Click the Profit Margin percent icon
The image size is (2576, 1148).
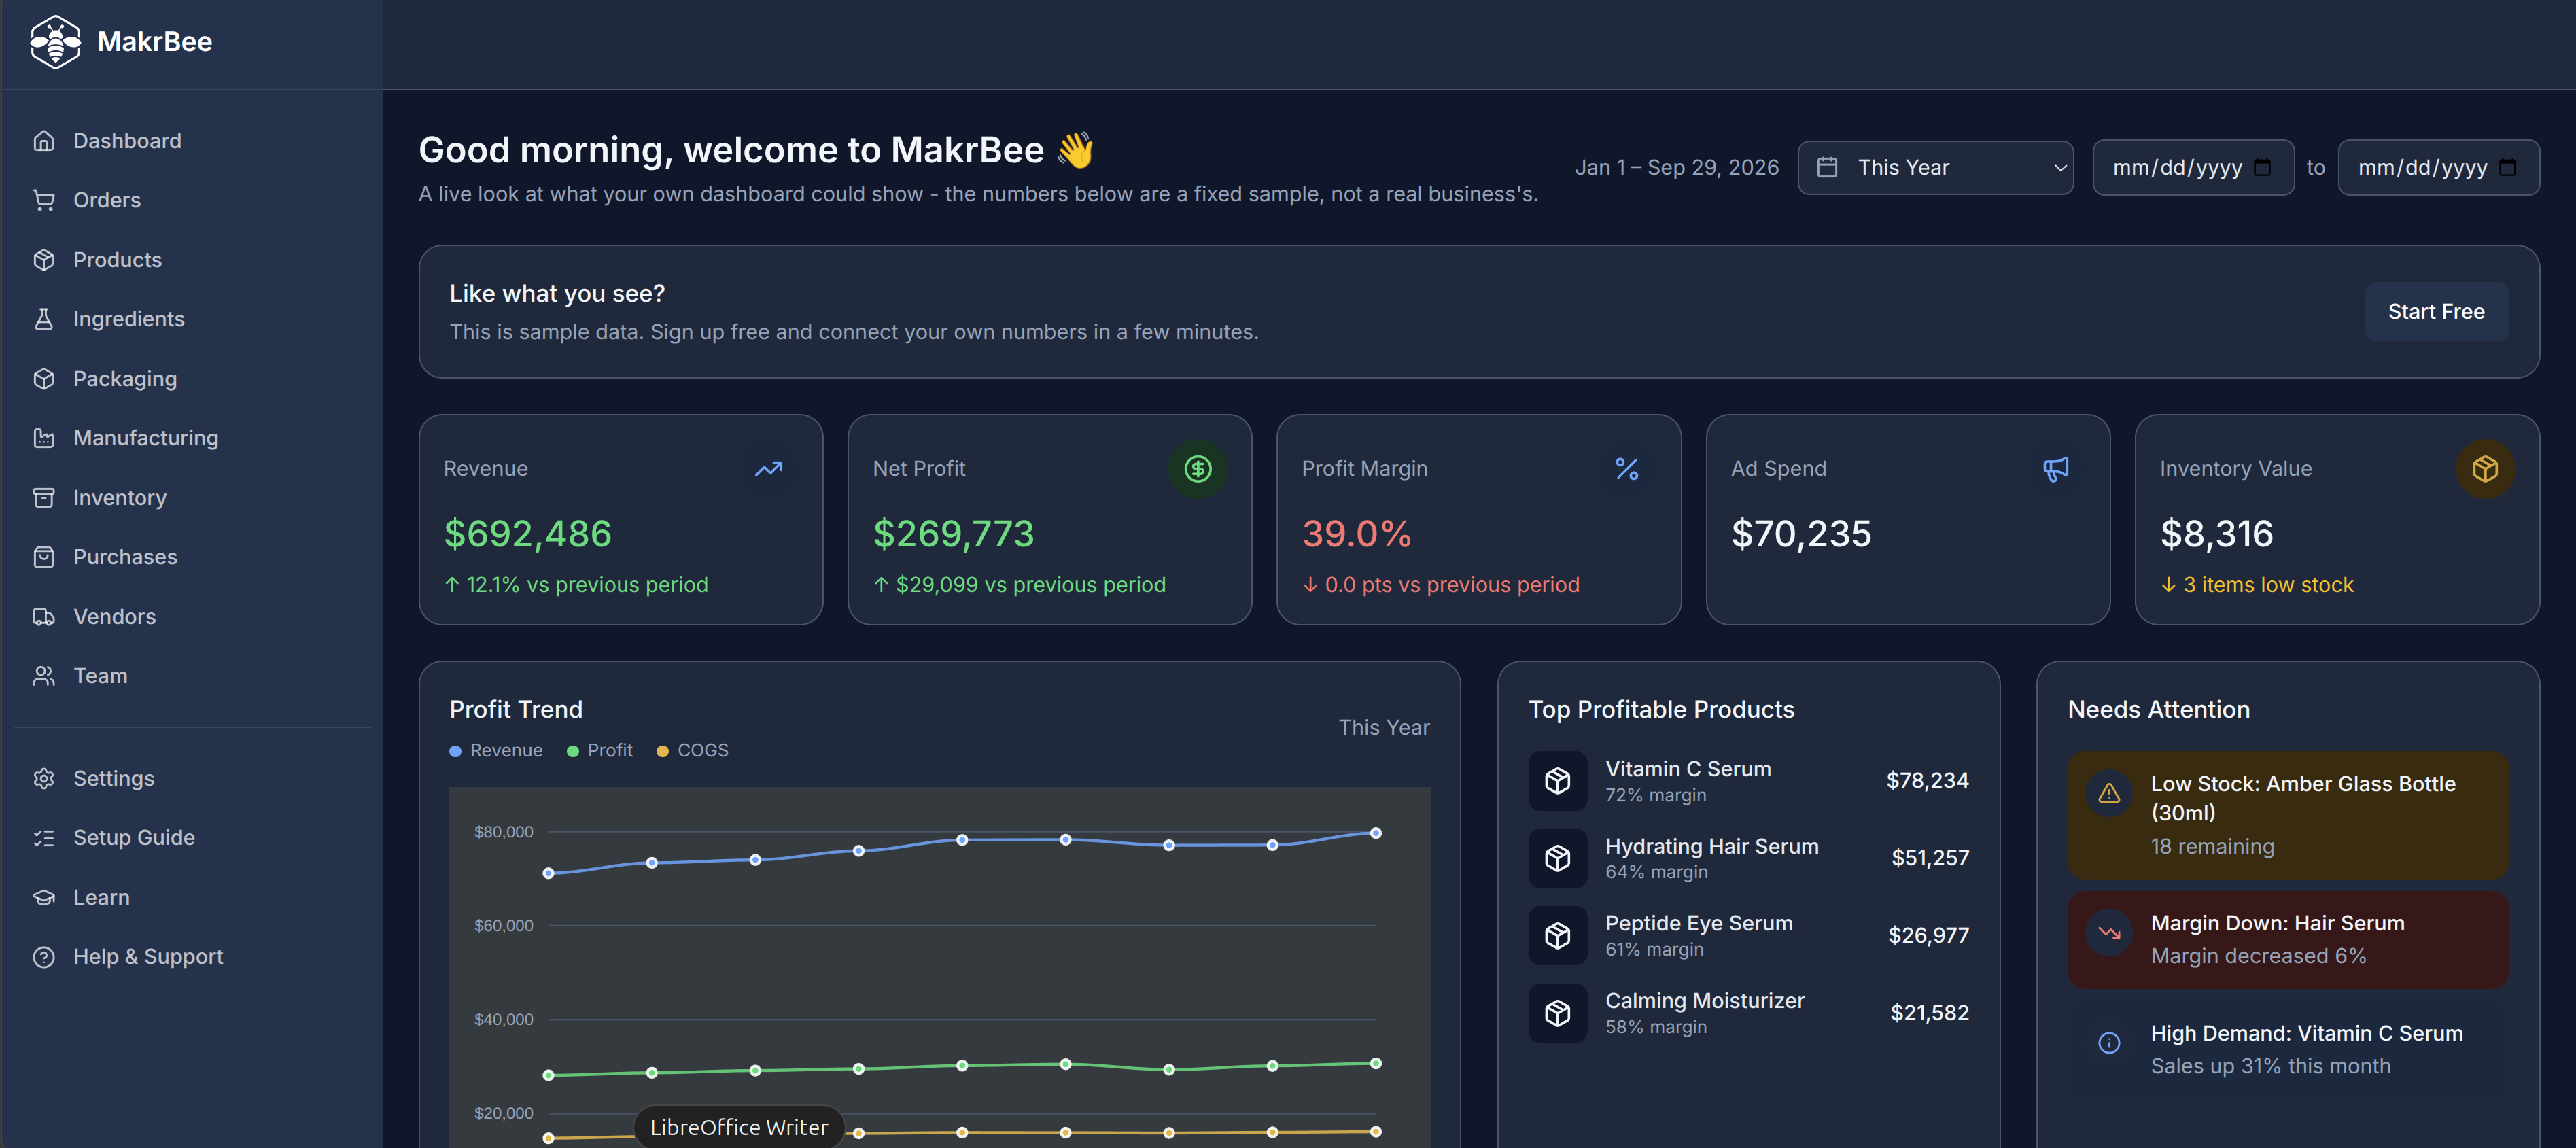point(1626,469)
